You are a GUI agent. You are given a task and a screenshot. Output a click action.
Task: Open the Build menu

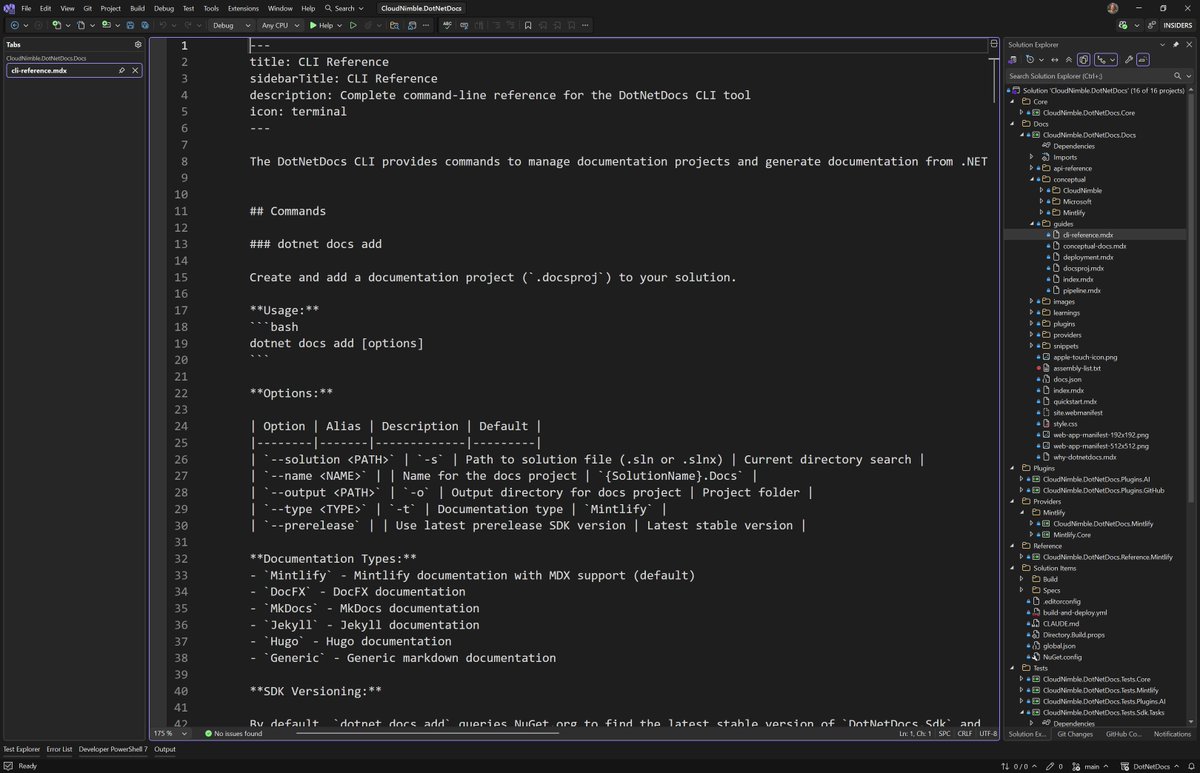click(137, 8)
